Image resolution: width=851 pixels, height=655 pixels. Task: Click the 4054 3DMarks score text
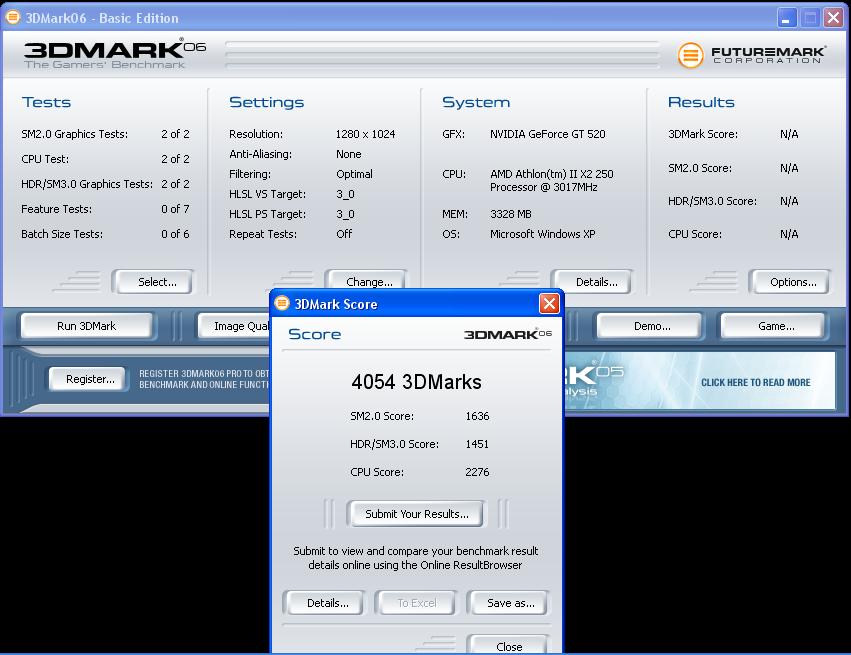coord(416,382)
